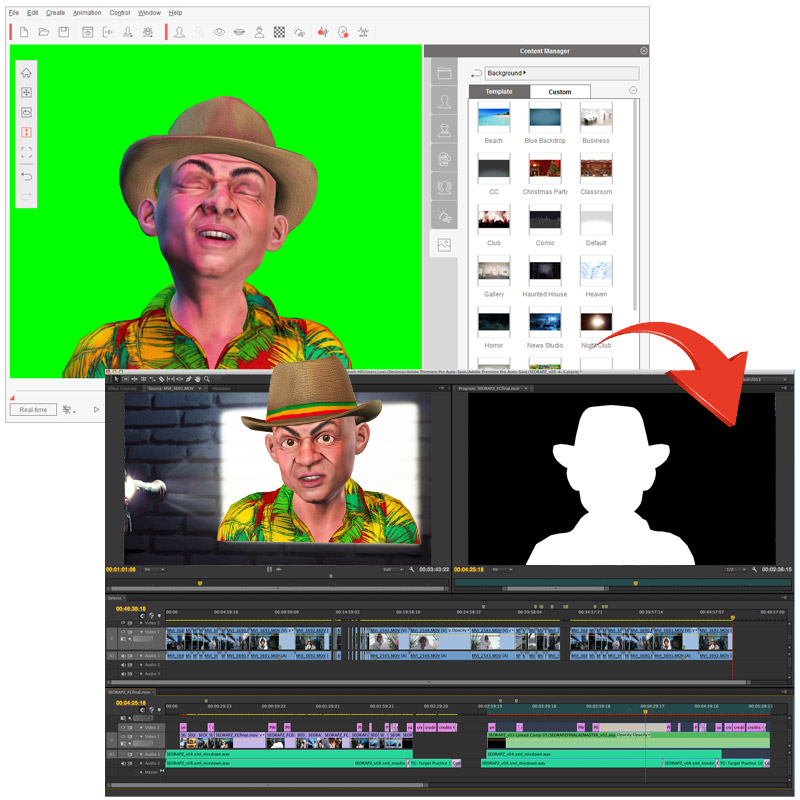Image resolution: width=800 pixels, height=800 pixels.
Task: Open the Eye settings tool
Action: click(220, 32)
